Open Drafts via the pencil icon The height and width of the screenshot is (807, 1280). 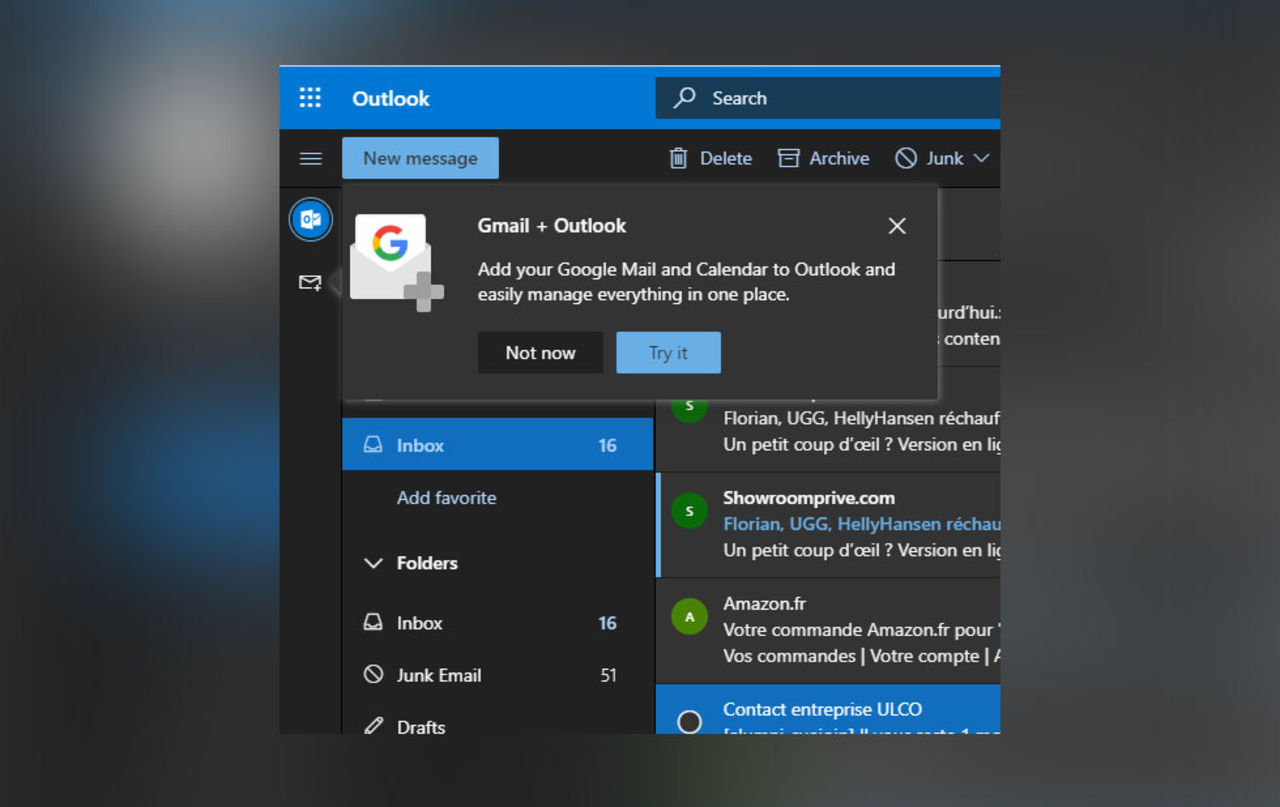(x=373, y=726)
